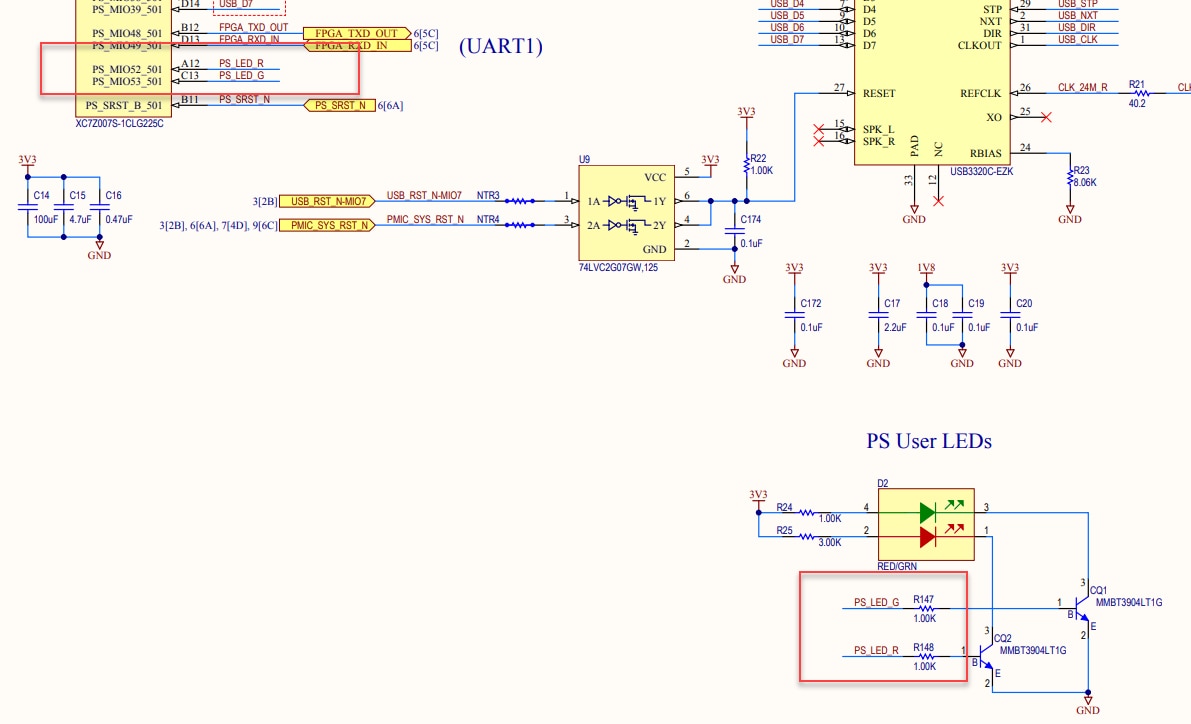
Task: Select the PS_SRST_B_501 pin name
Action: point(124,106)
